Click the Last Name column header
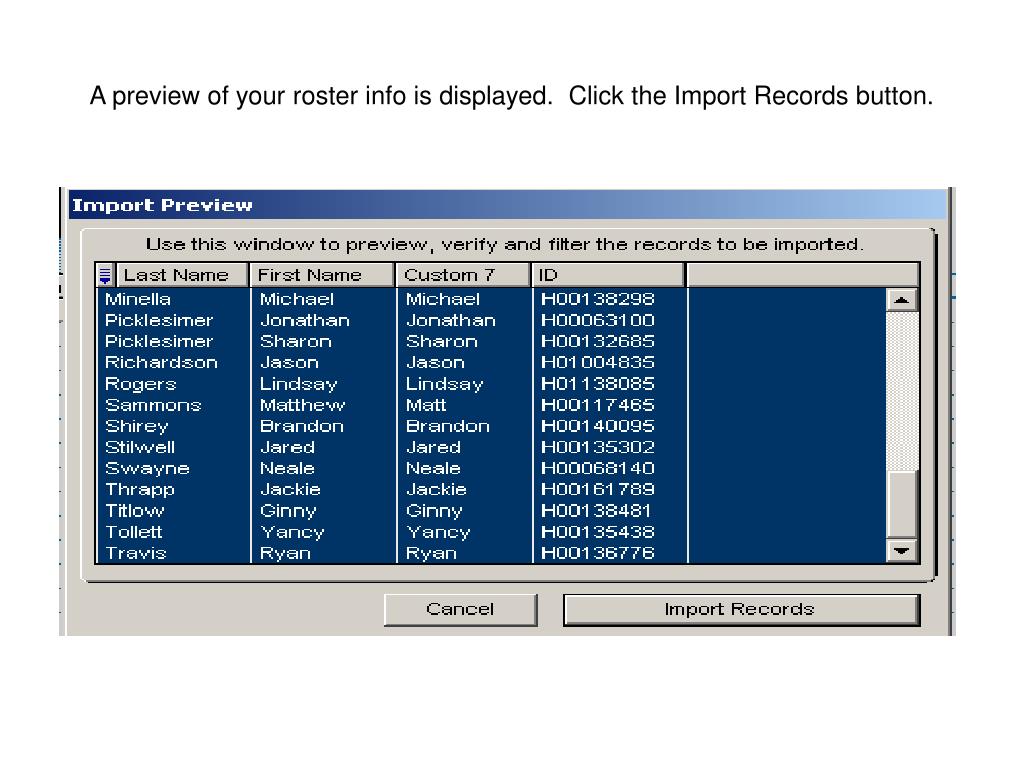The image size is (1024, 768). pyautogui.click(x=182, y=275)
